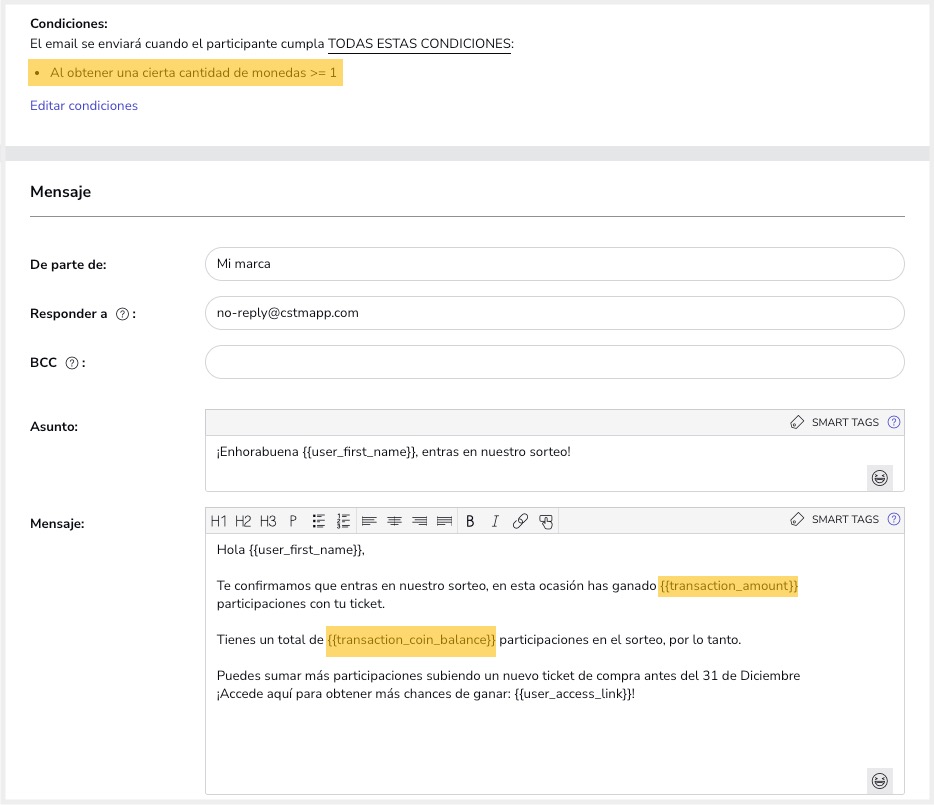Insert a bulleted list

click(x=319, y=521)
